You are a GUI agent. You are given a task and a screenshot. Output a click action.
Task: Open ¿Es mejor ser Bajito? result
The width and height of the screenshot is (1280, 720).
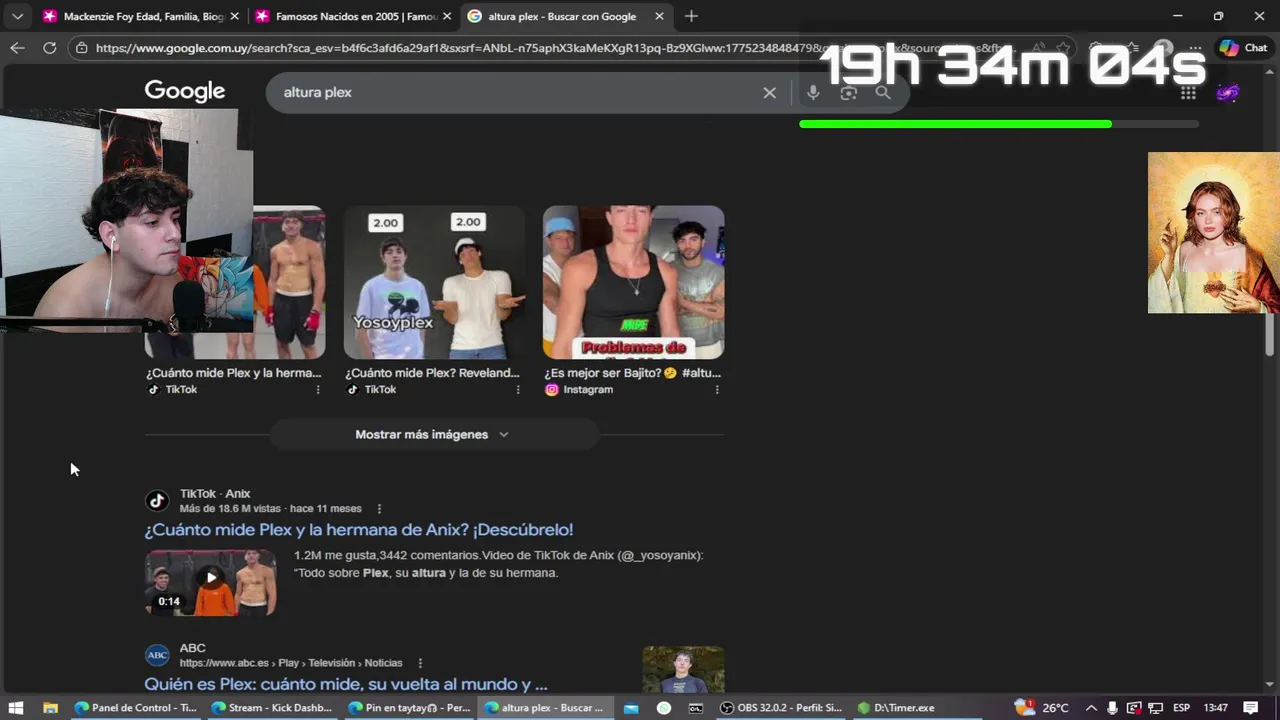[x=632, y=373]
